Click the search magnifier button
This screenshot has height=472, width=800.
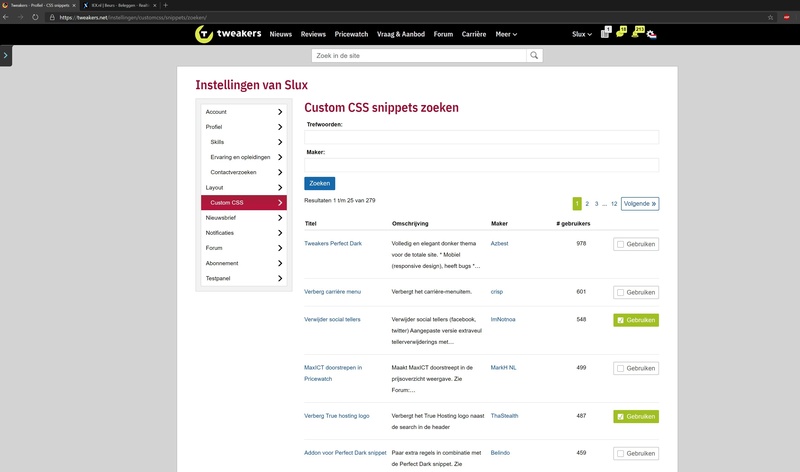[534, 56]
